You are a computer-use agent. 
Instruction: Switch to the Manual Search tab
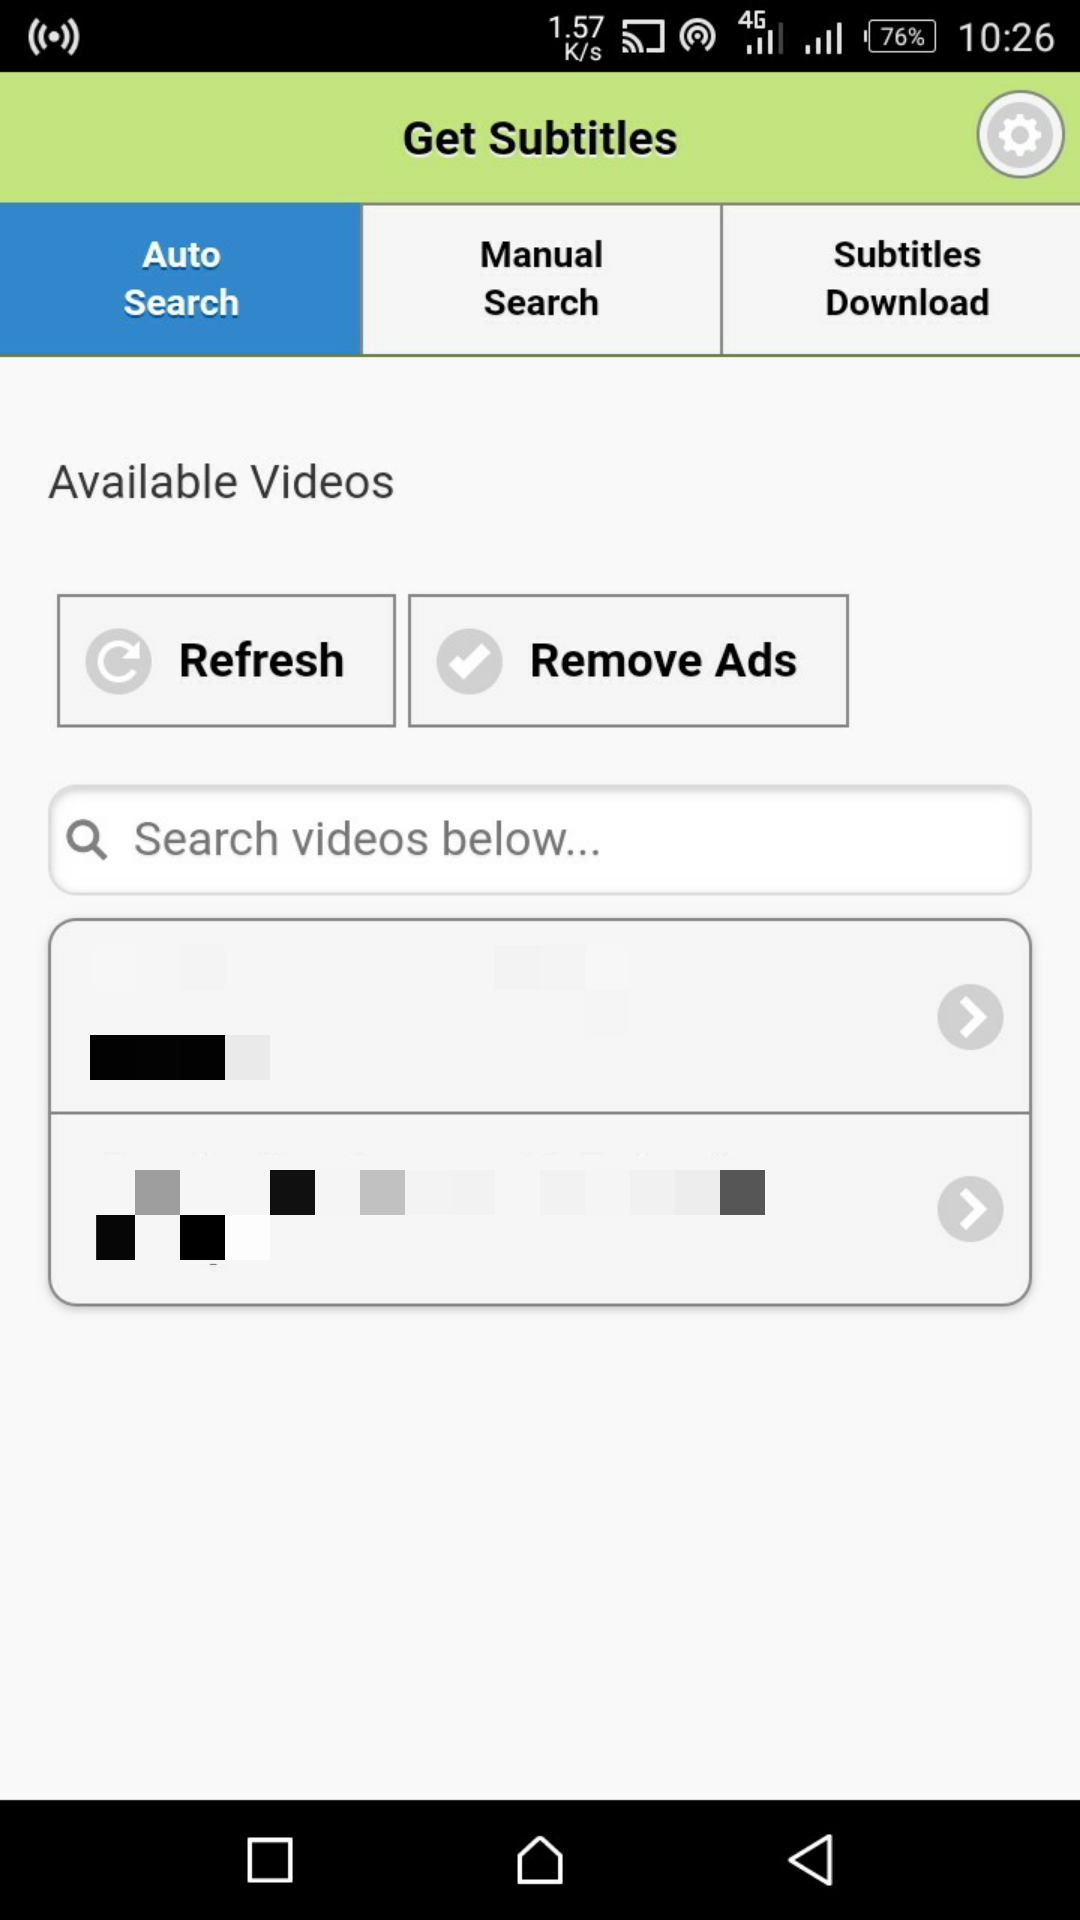(541, 279)
